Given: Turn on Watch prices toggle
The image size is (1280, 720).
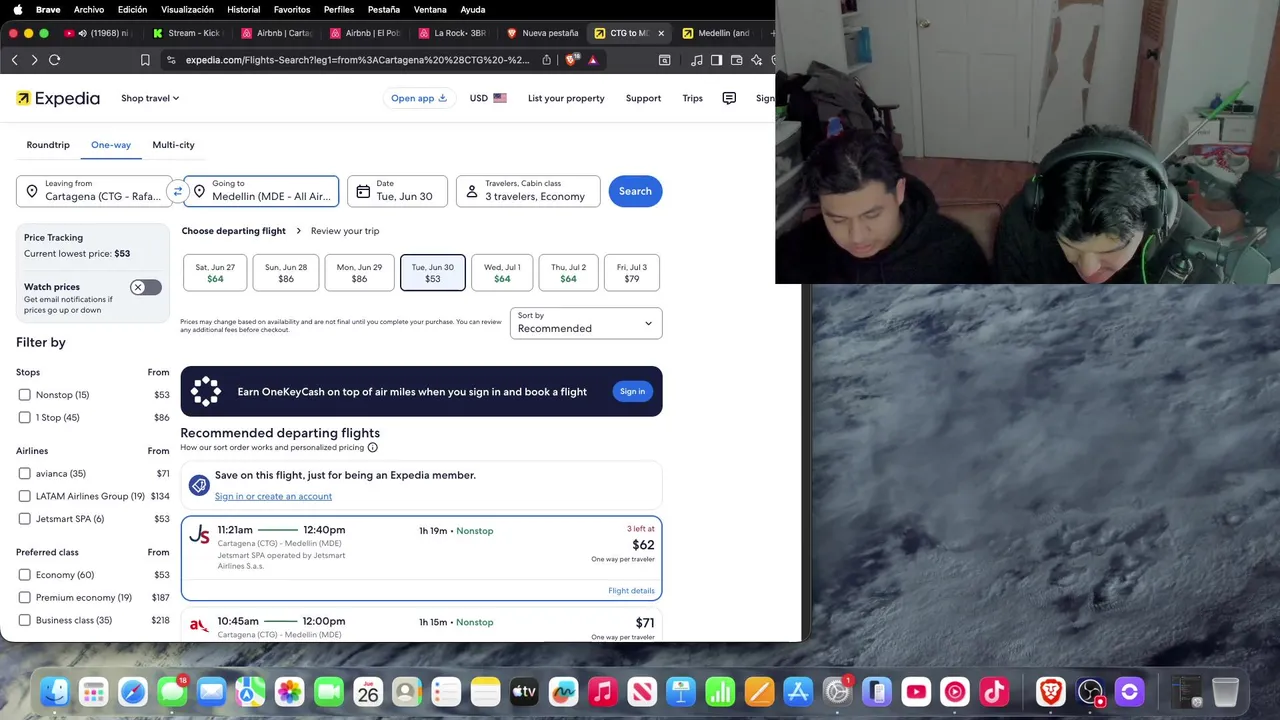Looking at the screenshot, I should coord(145,287).
